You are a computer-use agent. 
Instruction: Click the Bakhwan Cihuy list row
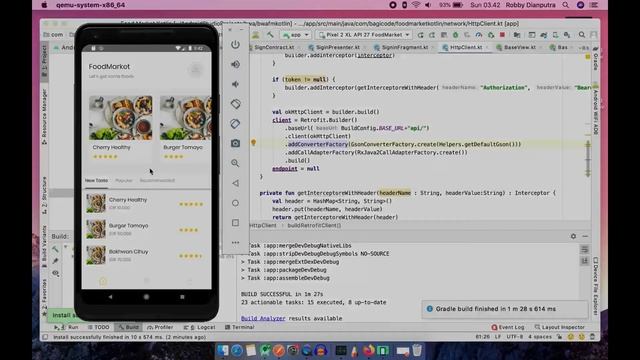(x=146, y=255)
